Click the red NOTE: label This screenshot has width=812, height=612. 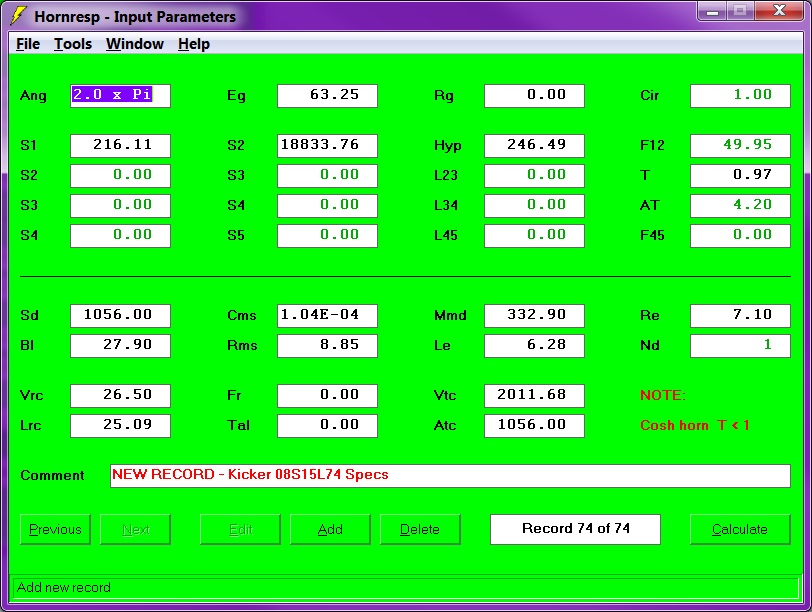pyautogui.click(x=662, y=396)
